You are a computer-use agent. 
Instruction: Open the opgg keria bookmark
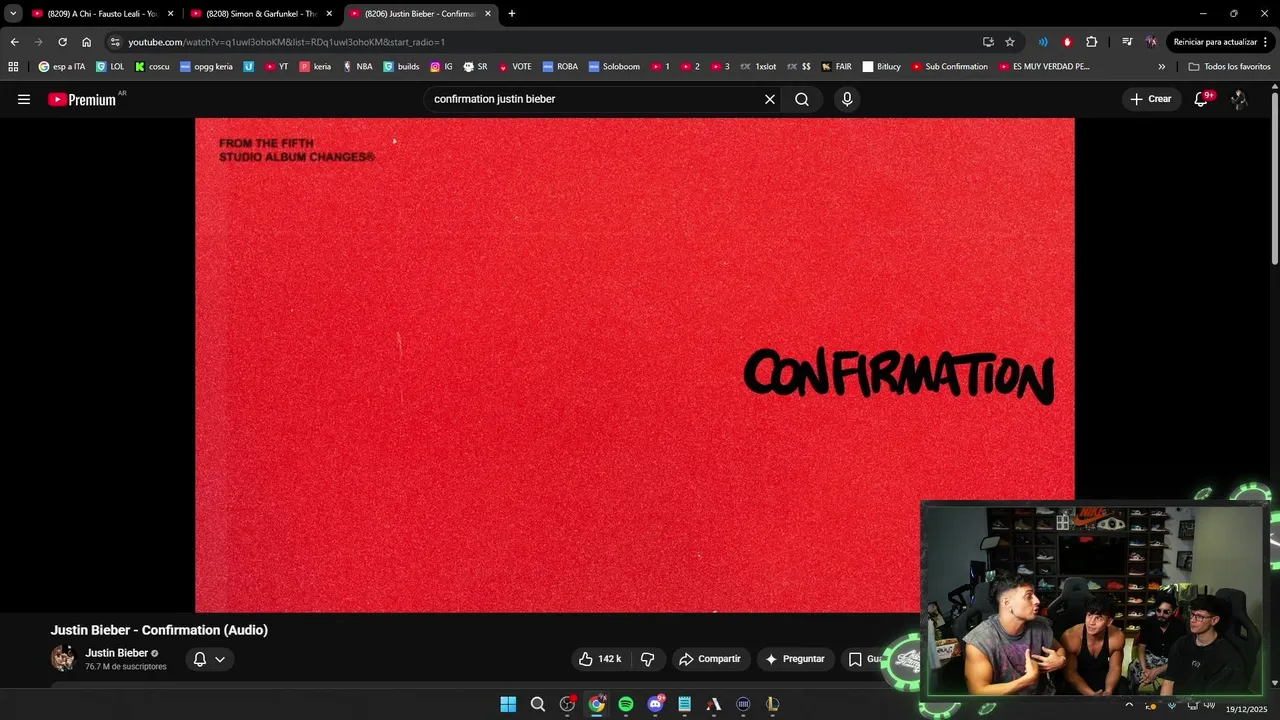(206, 67)
